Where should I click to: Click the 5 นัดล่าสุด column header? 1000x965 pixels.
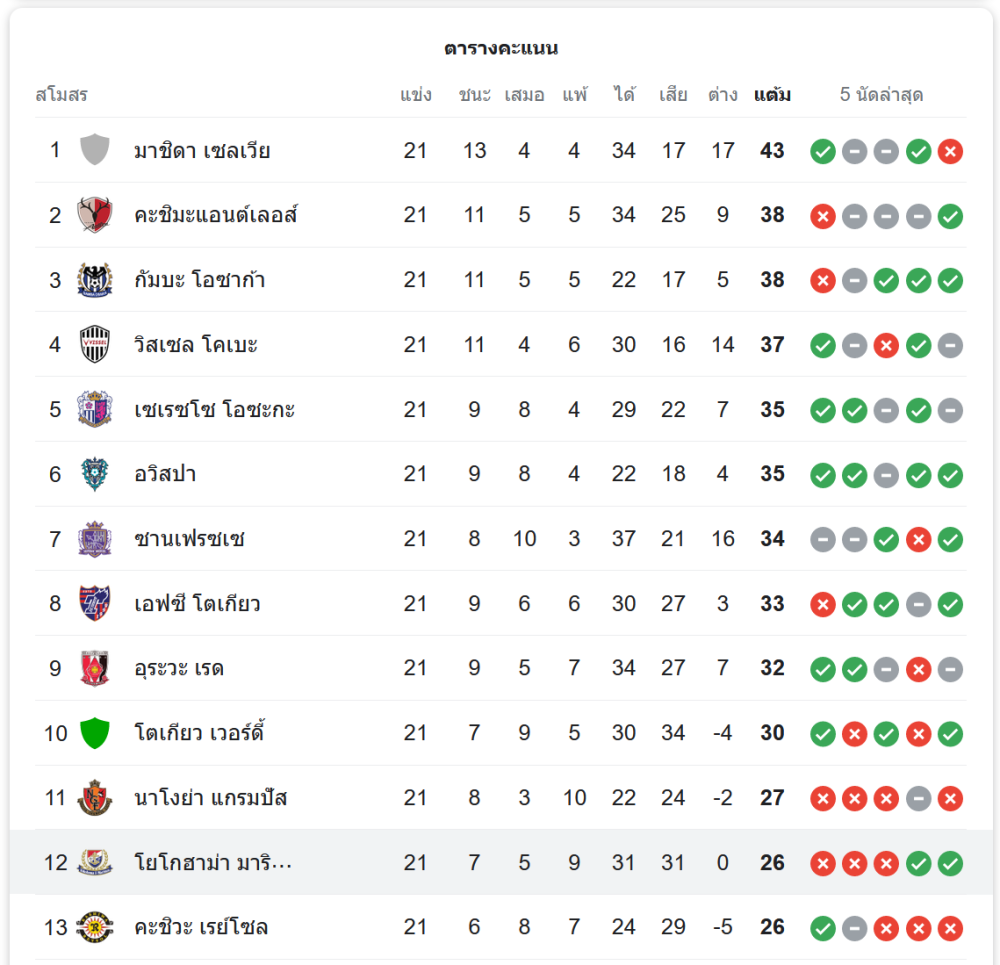(x=881, y=95)
